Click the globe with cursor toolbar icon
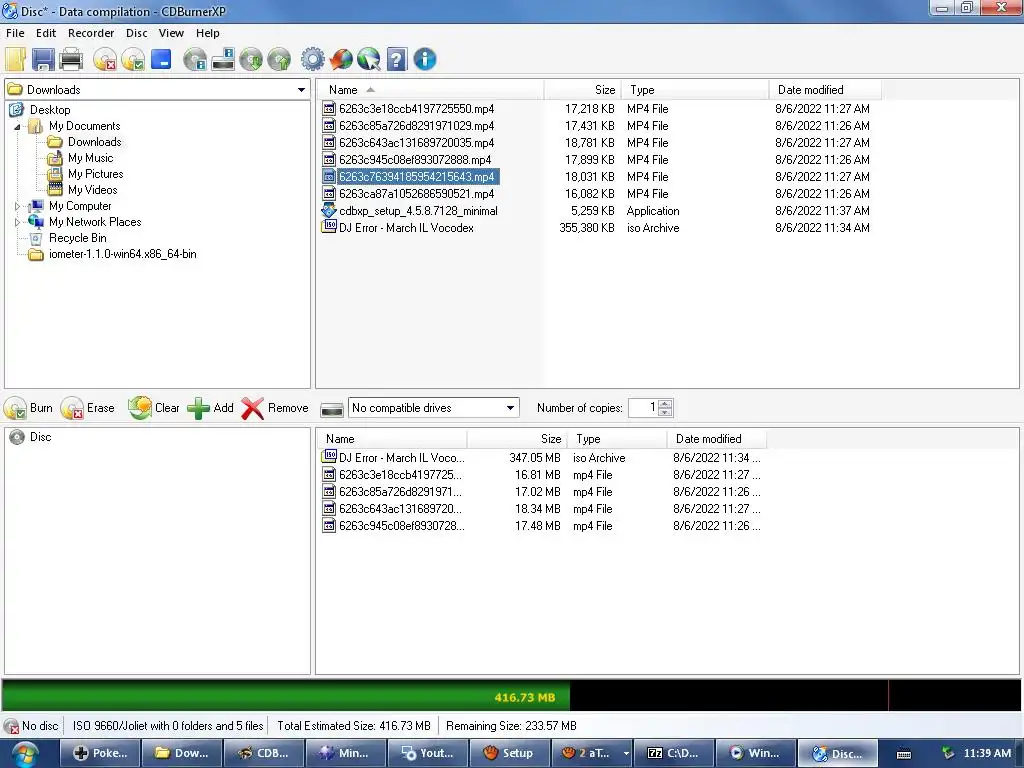 pos(369,59)
